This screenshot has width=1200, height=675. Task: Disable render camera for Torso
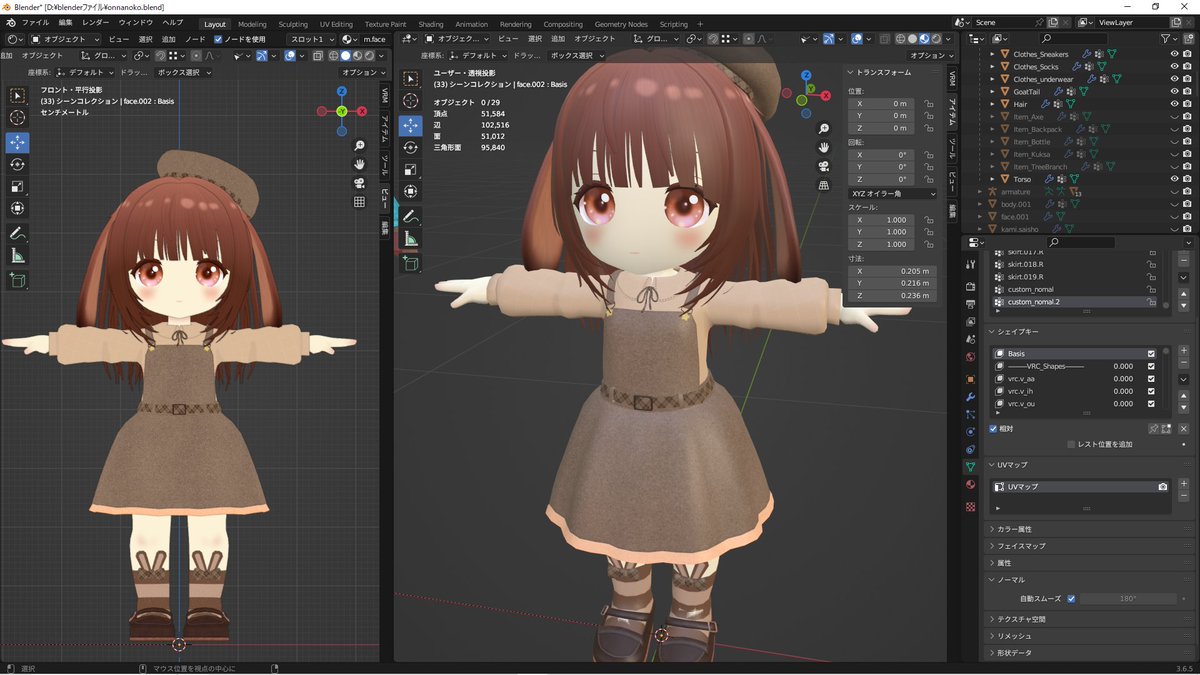point(1189,179)
